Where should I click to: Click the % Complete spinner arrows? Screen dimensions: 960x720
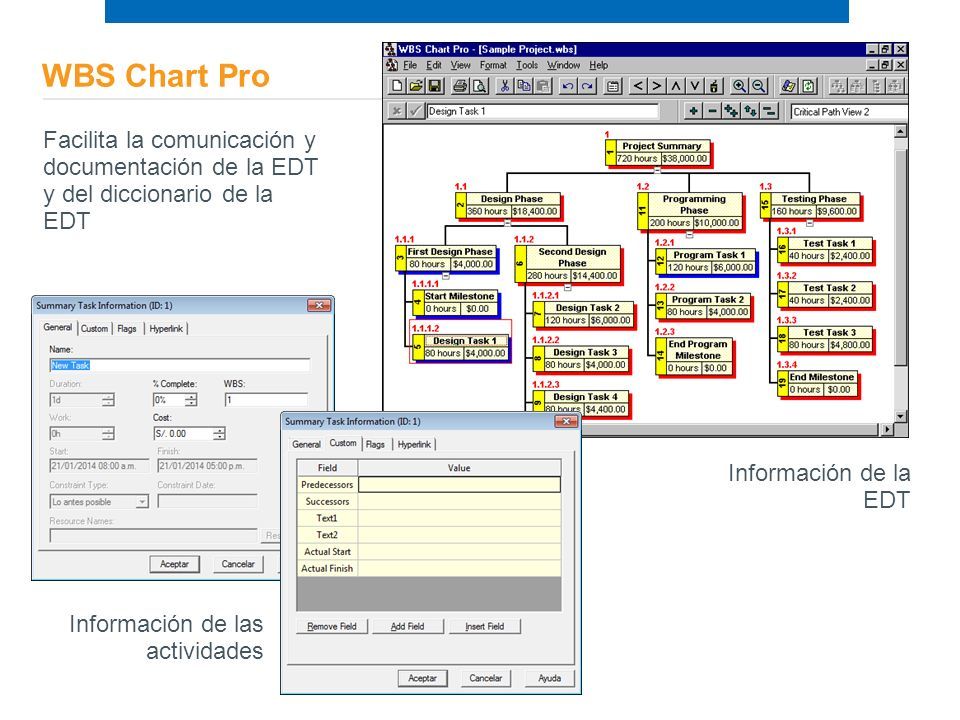(191, 400)
